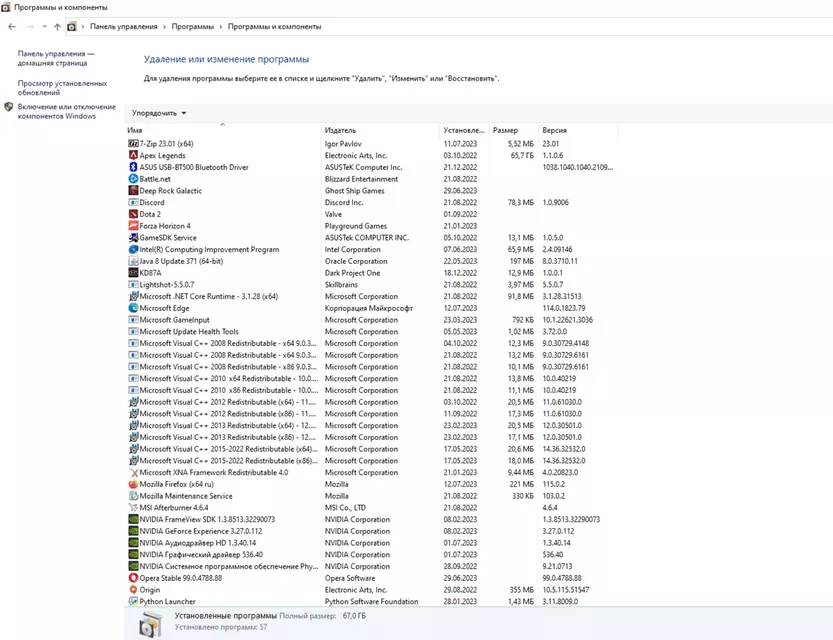Select GameSDK Service icon
This screenshot has width=833, height=640.
(x=133, y=237)
